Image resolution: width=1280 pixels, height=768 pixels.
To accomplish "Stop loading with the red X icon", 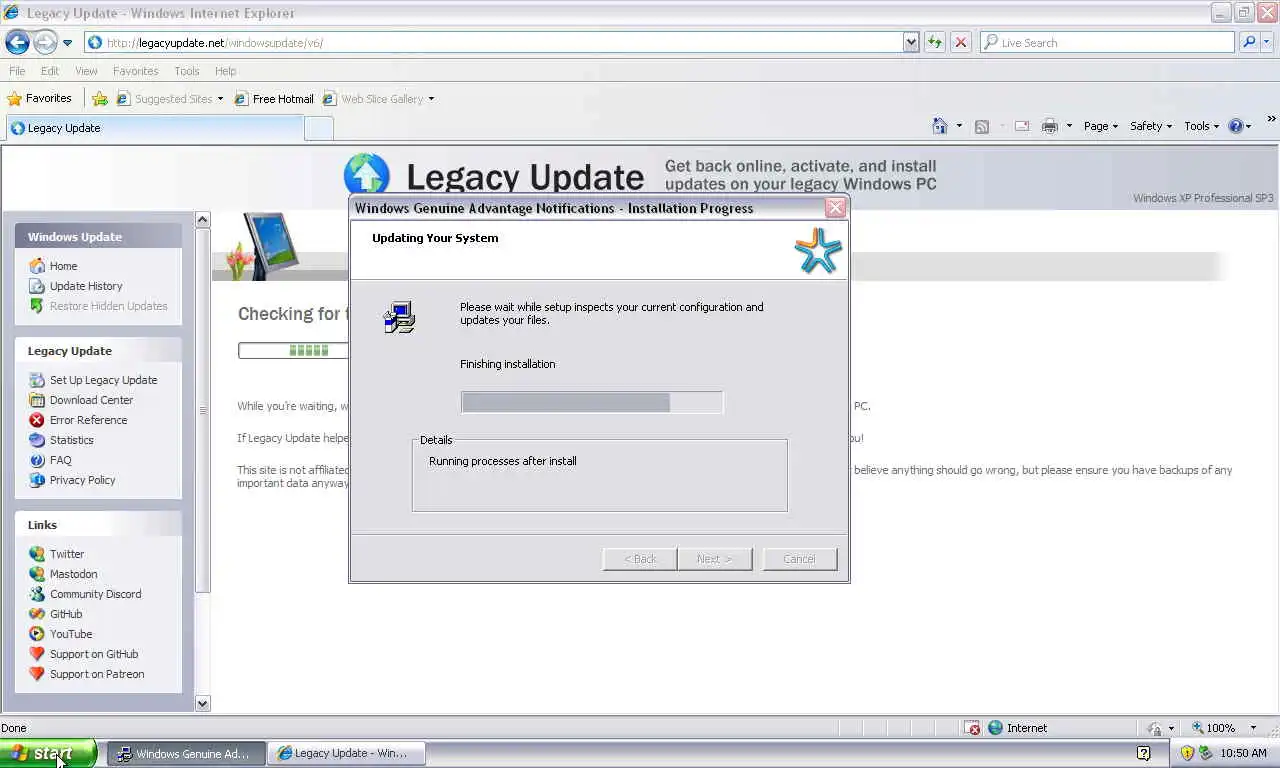I will click(x=960, y=42).
